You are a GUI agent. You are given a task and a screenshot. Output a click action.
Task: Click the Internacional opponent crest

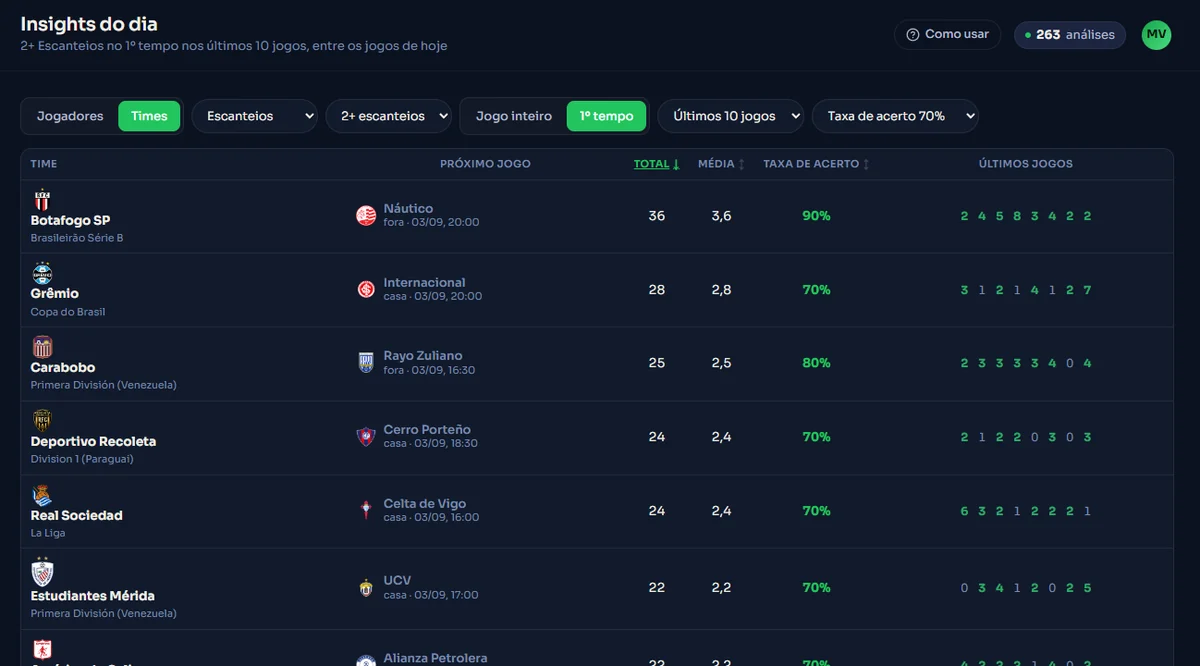[x=366, y=289]
